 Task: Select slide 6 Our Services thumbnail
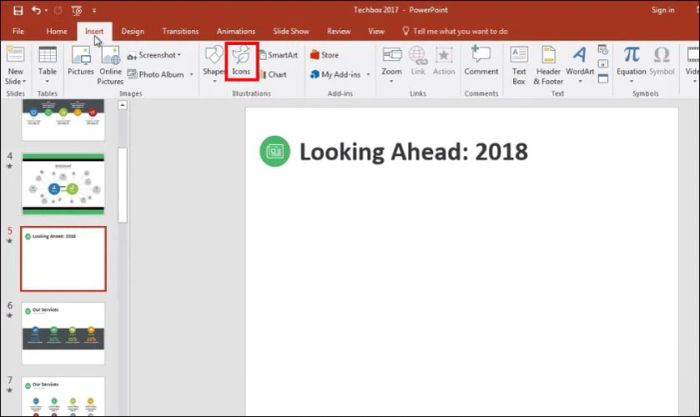click(63, 334)
